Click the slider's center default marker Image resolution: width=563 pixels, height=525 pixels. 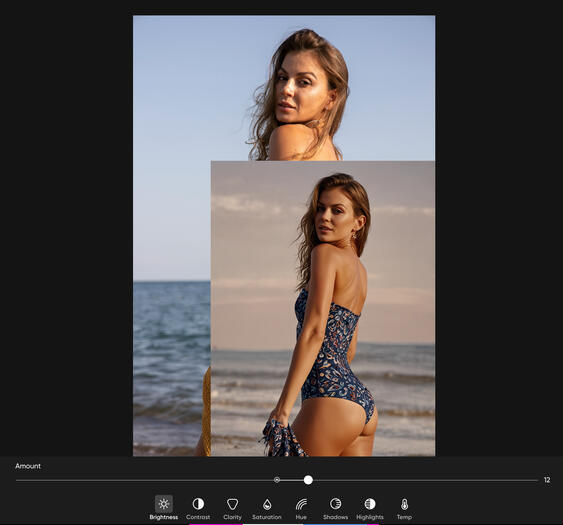coord(276,480)
